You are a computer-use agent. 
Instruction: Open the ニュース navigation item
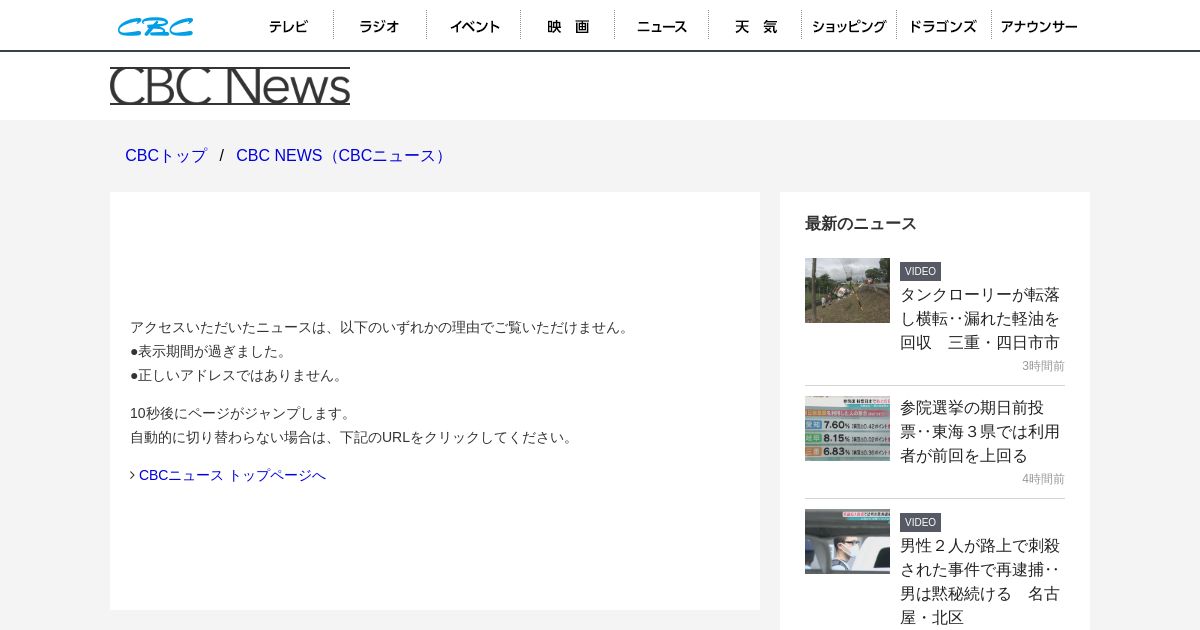(661, 27)
